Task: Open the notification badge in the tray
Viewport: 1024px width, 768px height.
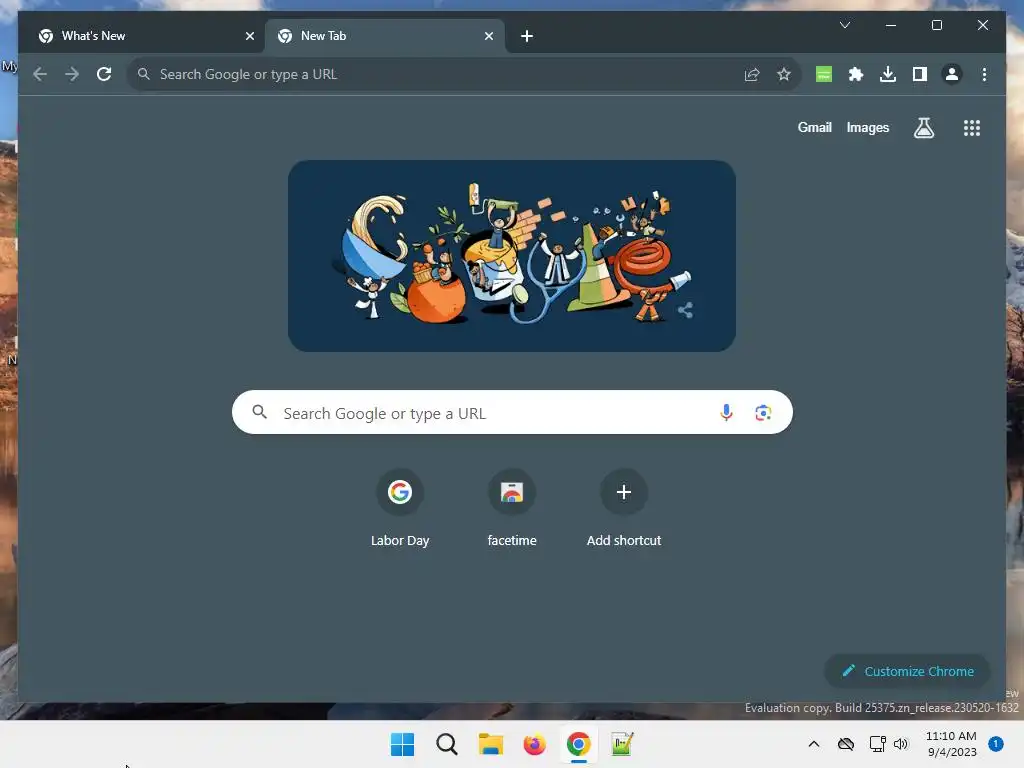Action: (x=996, y=744)
